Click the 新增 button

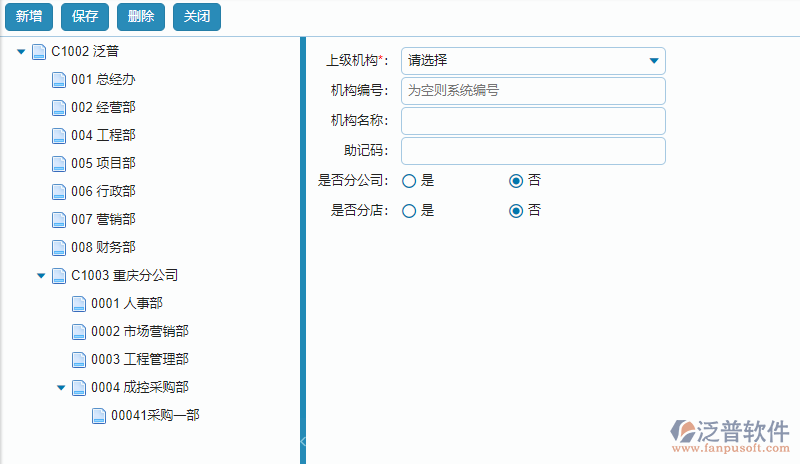pos(29,16)
